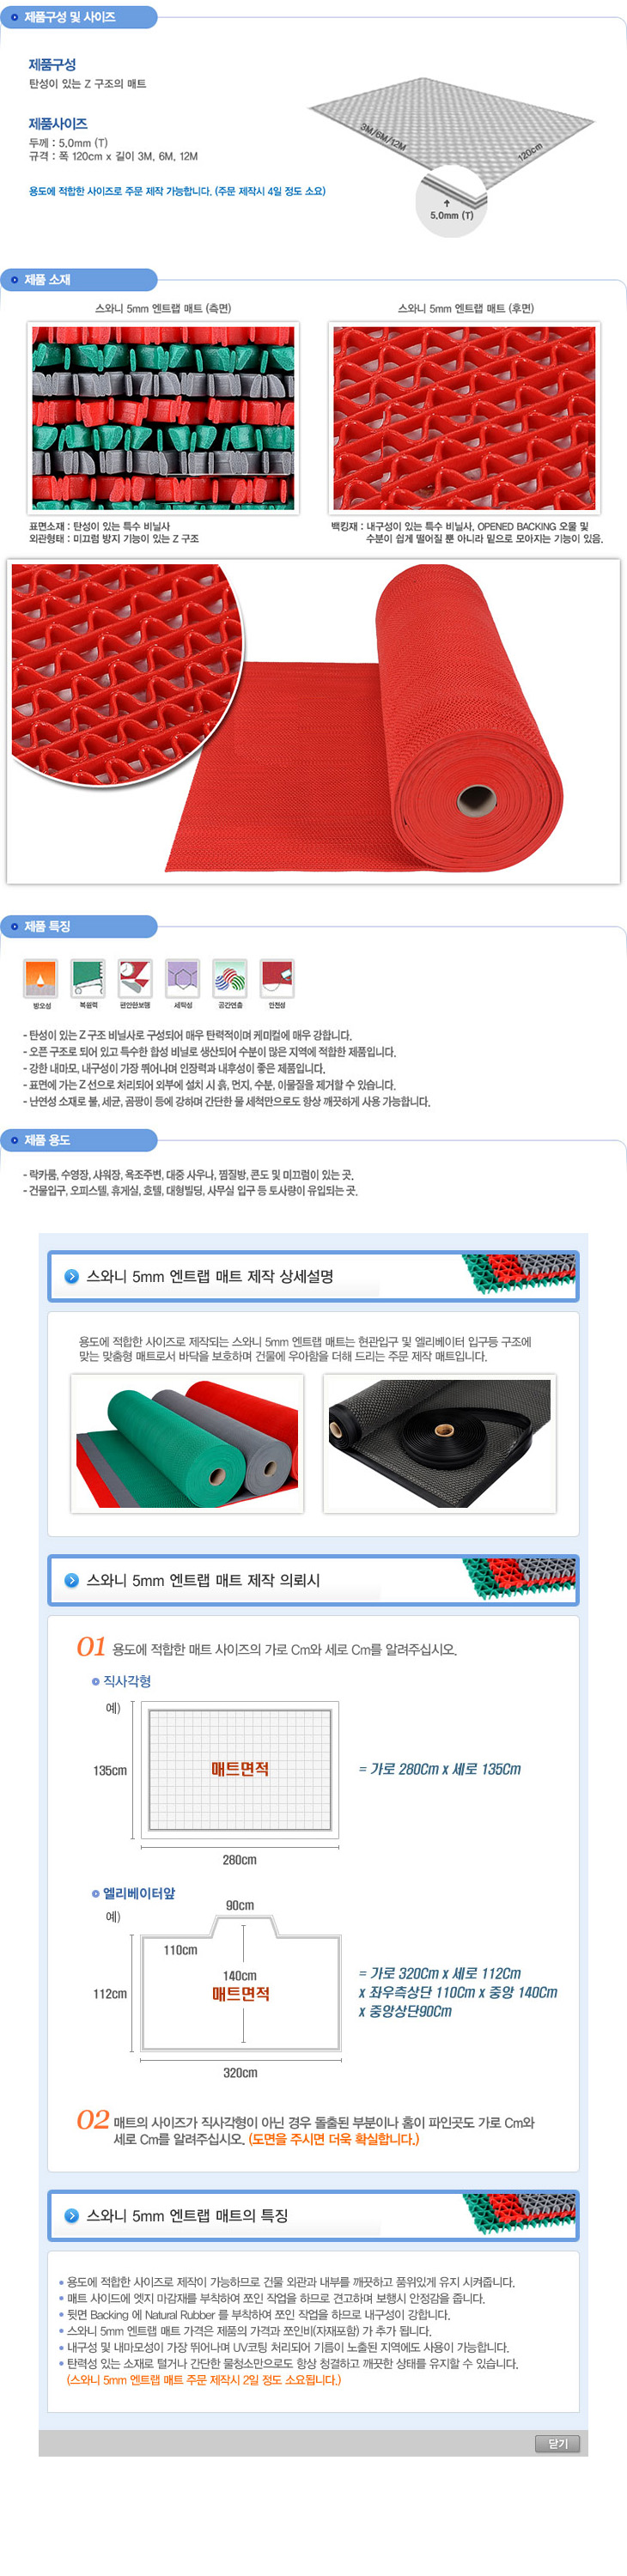Viewport: 627px width, 2576px height.
Task: View the black mat with edging photo
Action: [x=439, y=1443]
